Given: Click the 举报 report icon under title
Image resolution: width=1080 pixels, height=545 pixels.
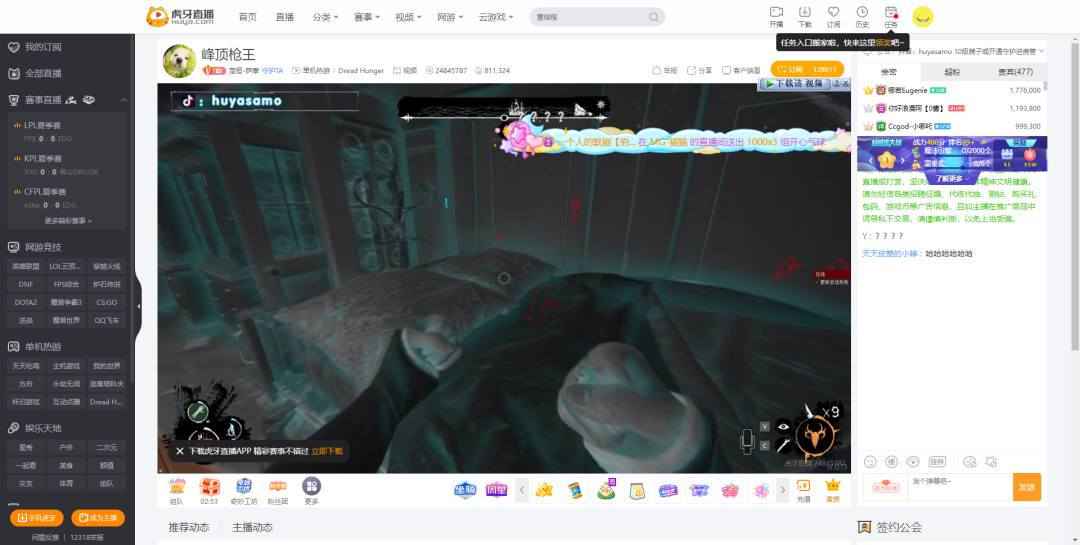Looking at the screenshot, I should (657, 70).
